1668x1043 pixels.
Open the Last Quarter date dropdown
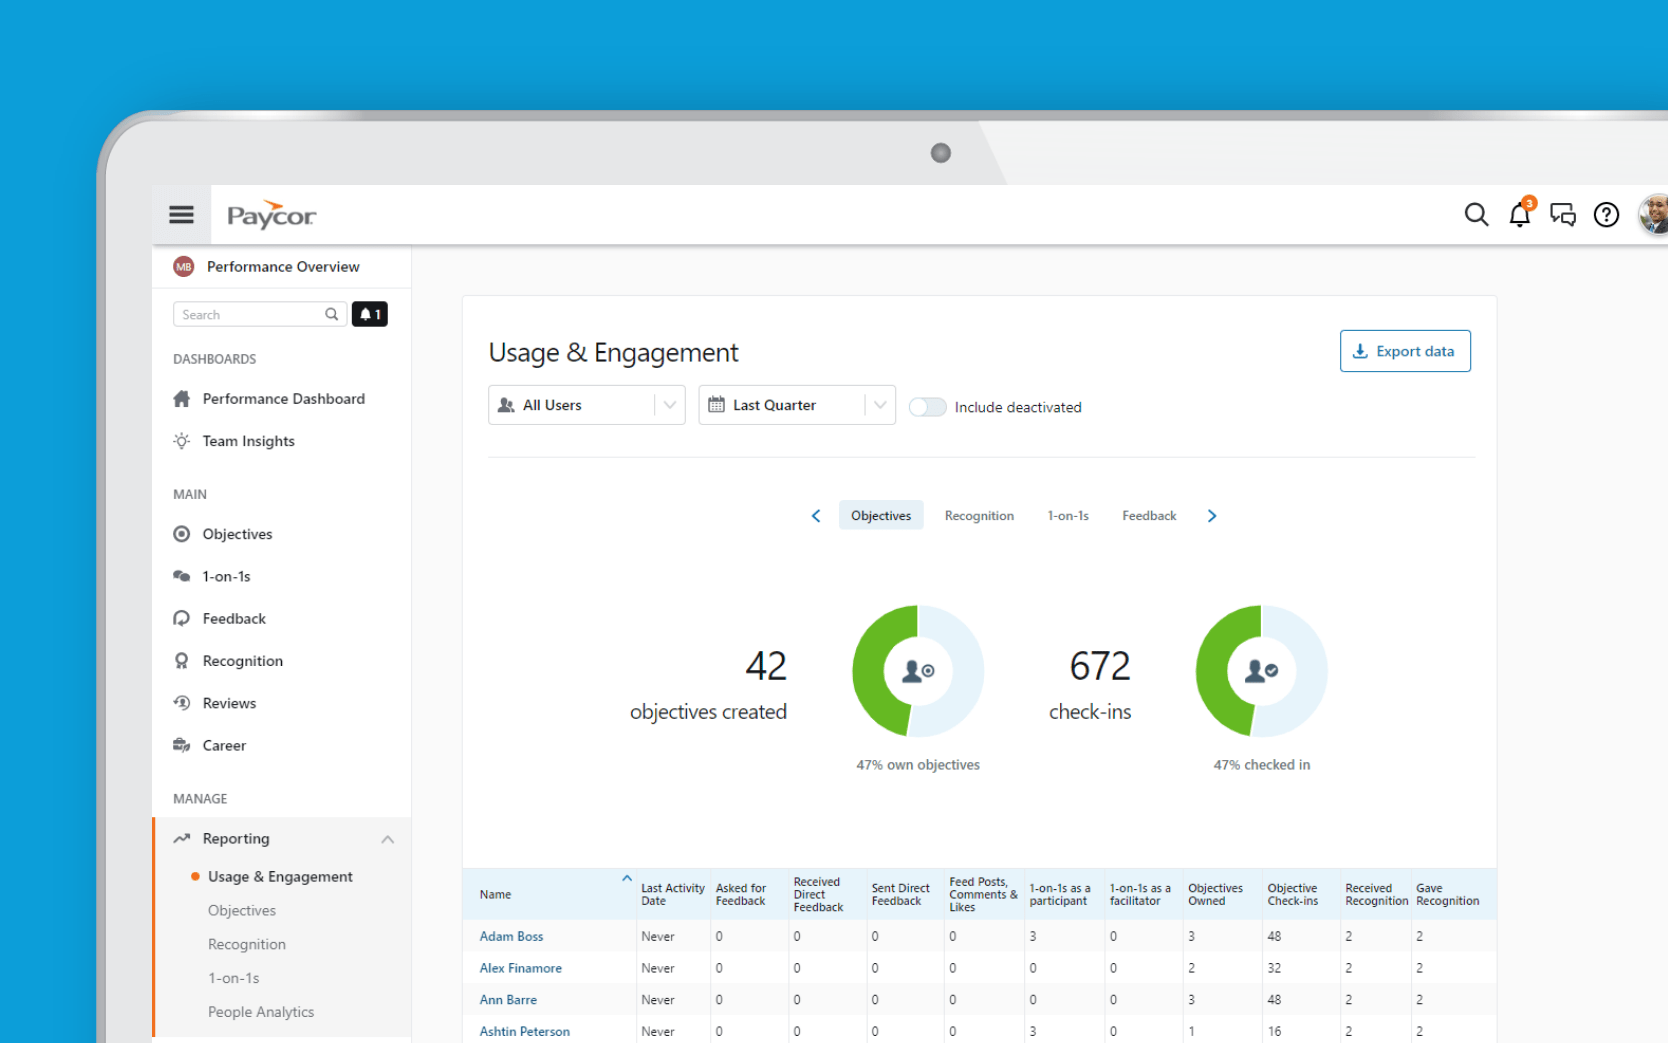[796, 405]
